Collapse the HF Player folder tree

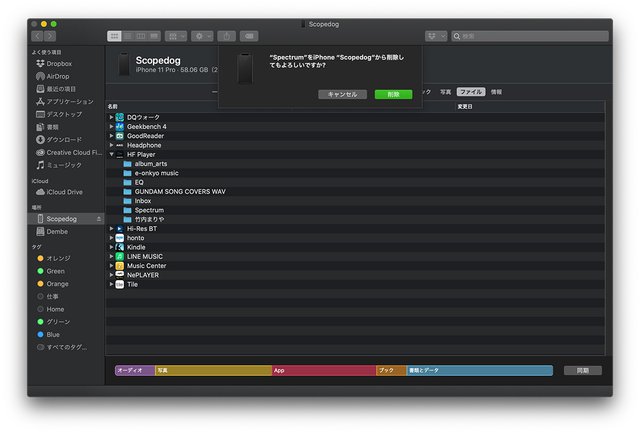[x=112, y=155]
